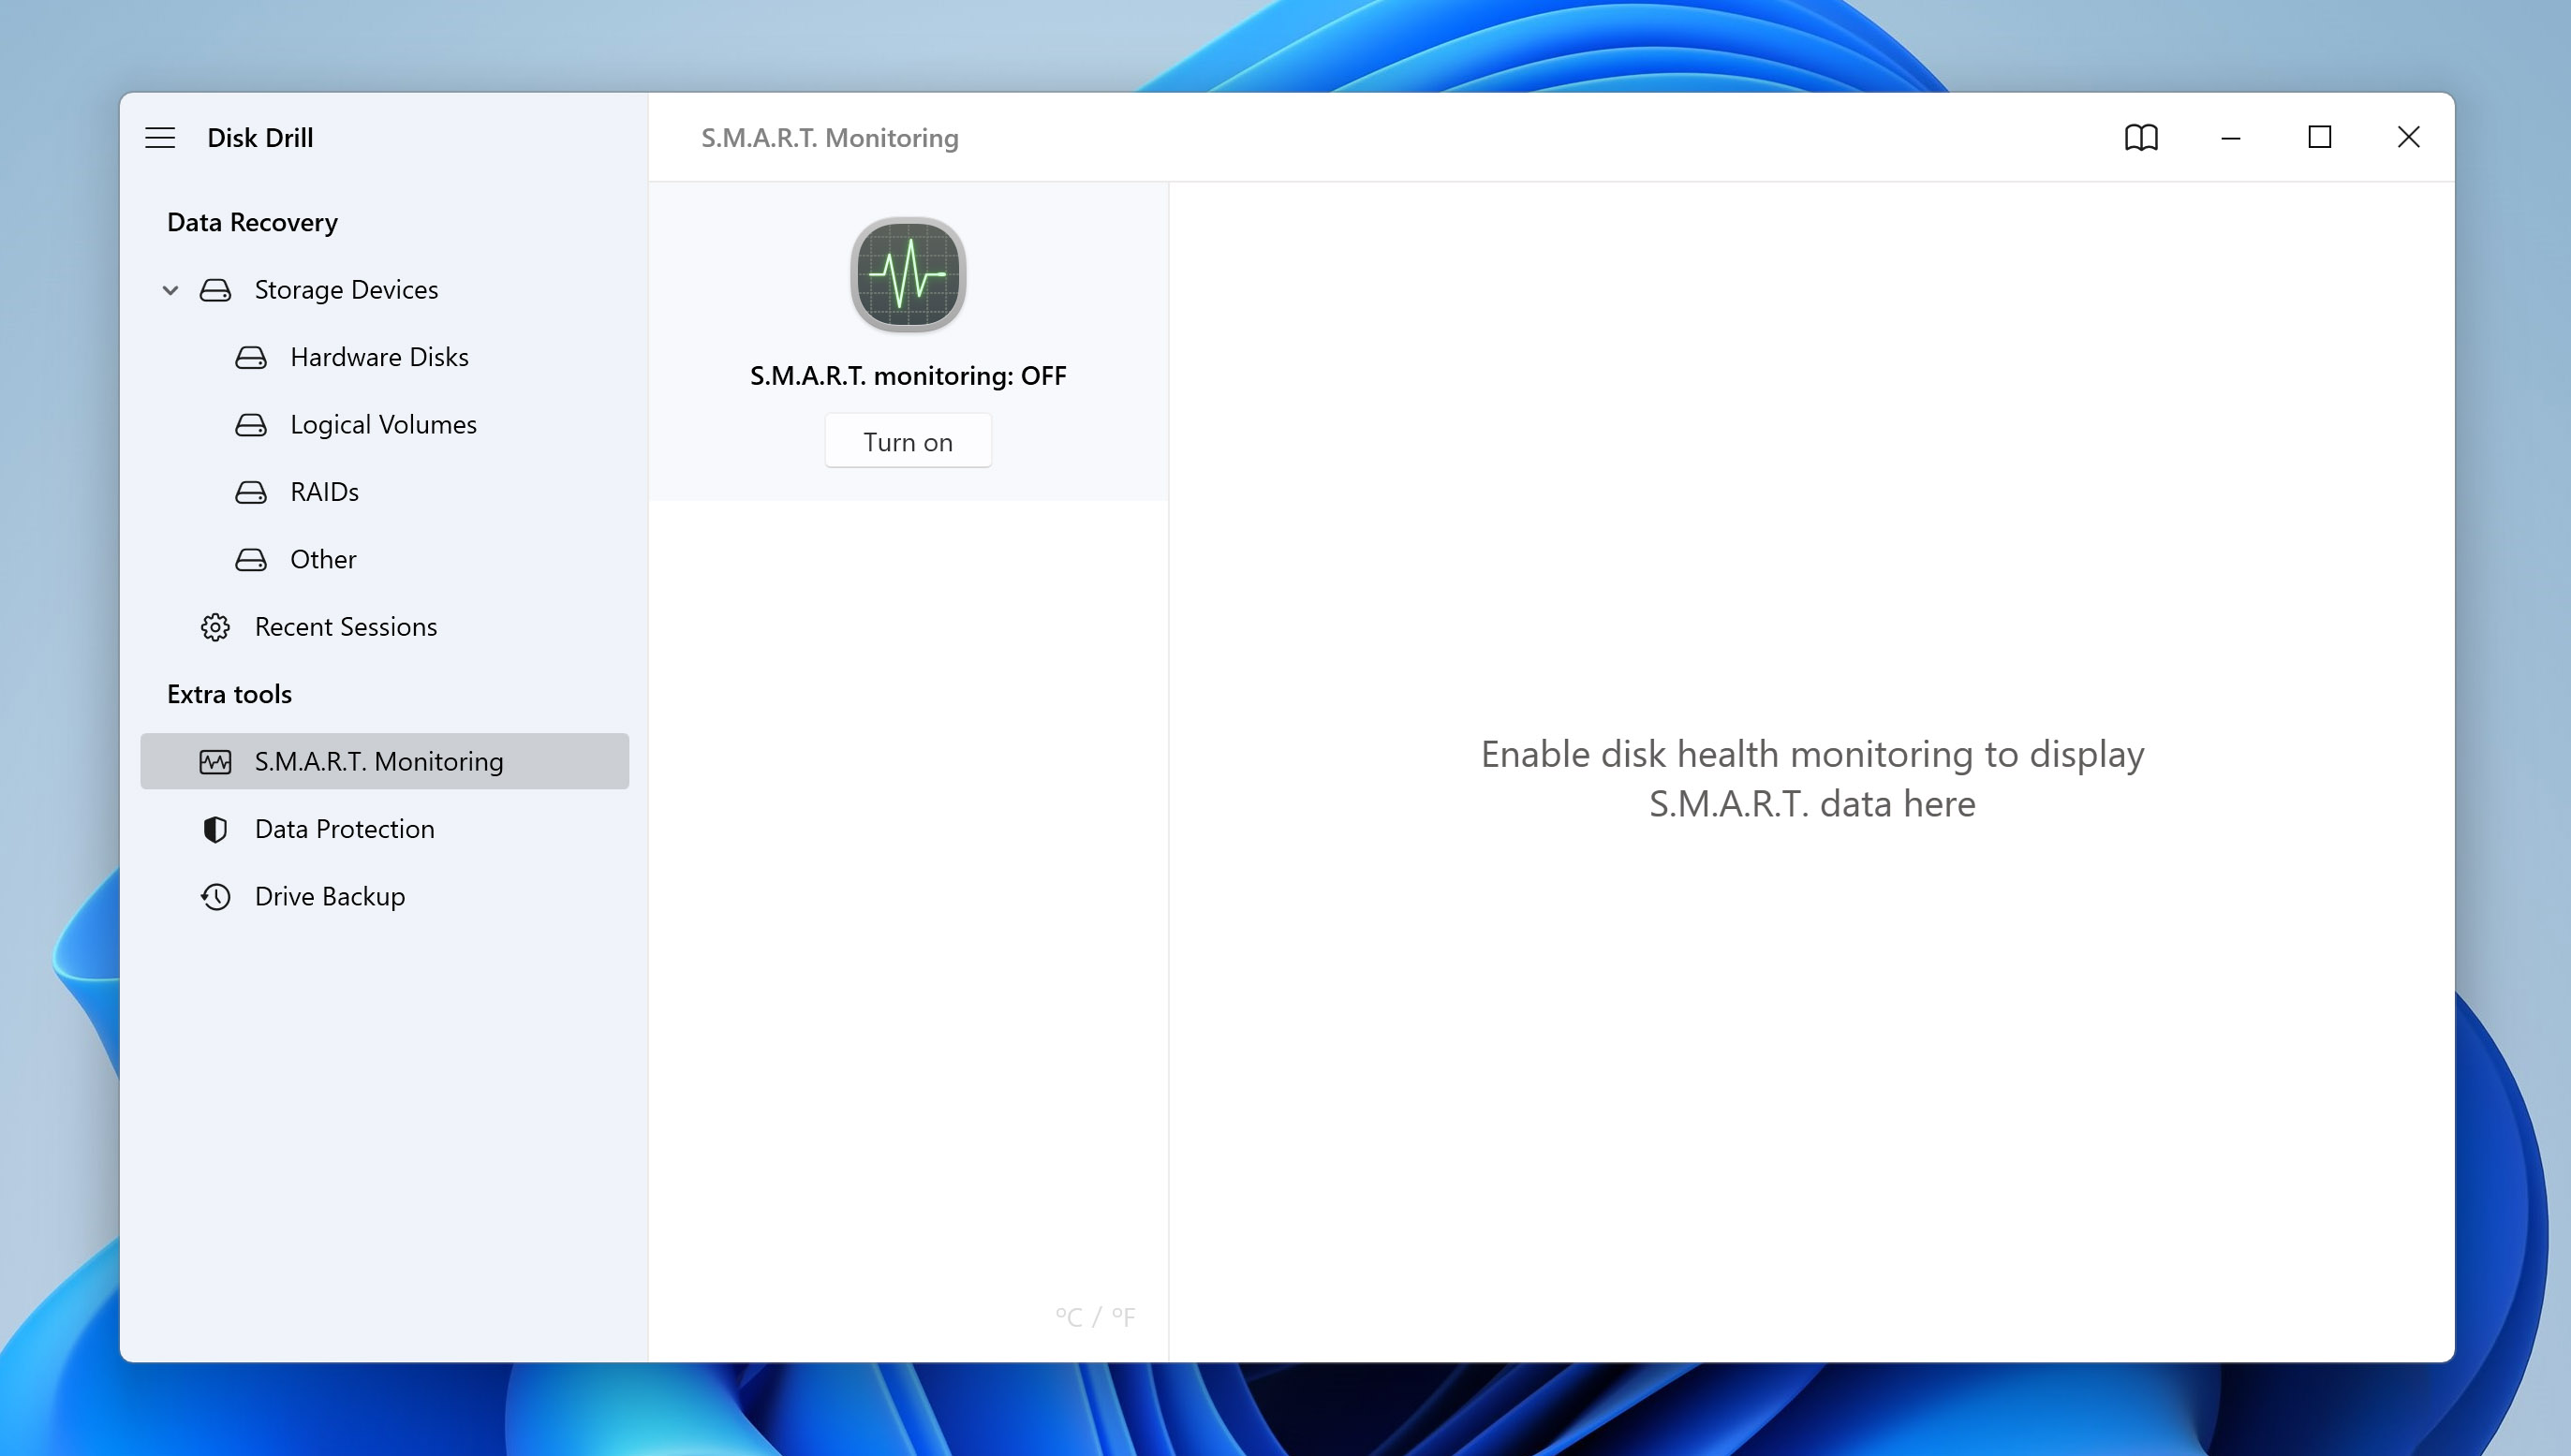Click the S.M.A.R.T. Monitoring page title
This screenshot has height=1456, width=2571.
coord(829,137)
